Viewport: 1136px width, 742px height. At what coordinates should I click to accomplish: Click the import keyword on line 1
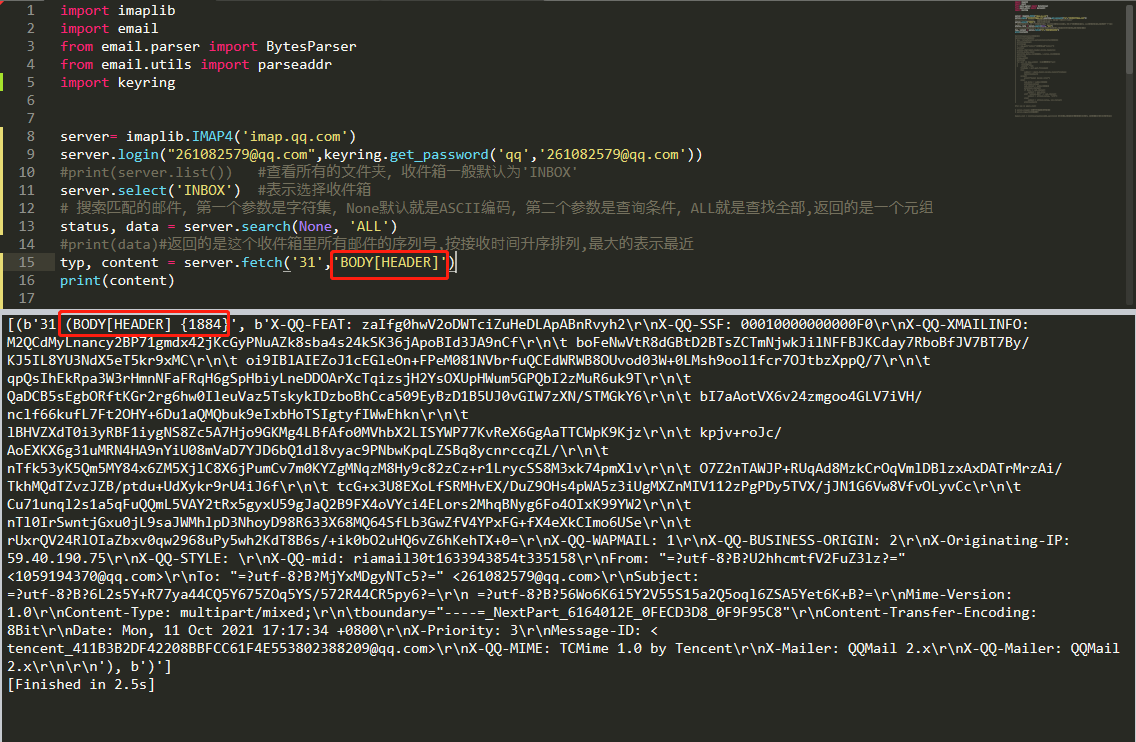pos(85,10)
